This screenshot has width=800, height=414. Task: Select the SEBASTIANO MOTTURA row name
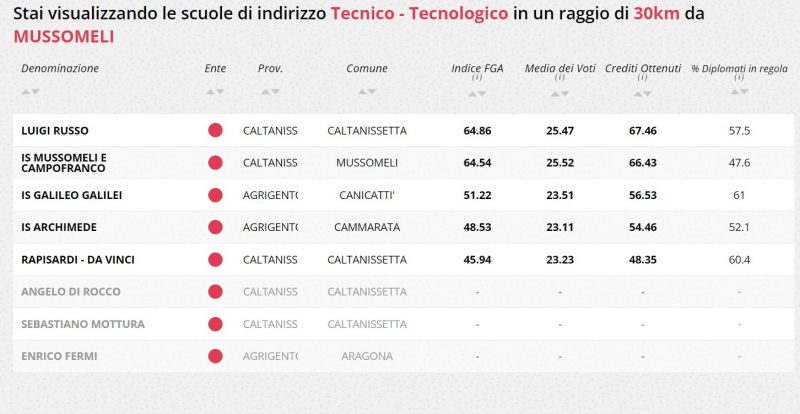83,324
